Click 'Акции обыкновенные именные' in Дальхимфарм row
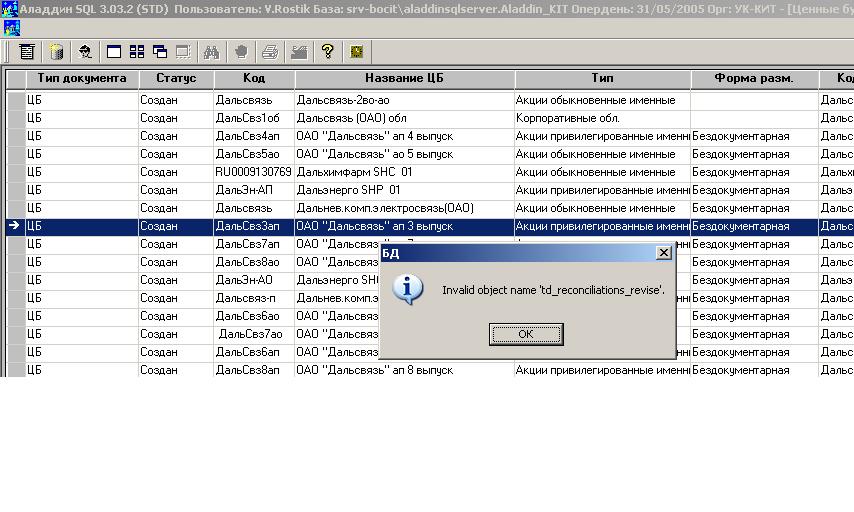The image size is (854, 512). [602, 172]
